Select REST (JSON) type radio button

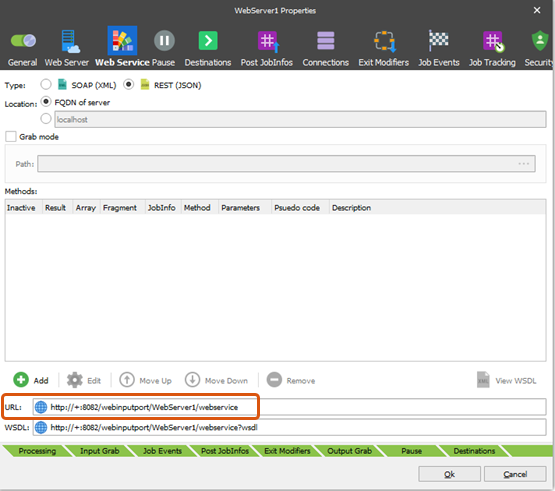(x=128, y=85)
